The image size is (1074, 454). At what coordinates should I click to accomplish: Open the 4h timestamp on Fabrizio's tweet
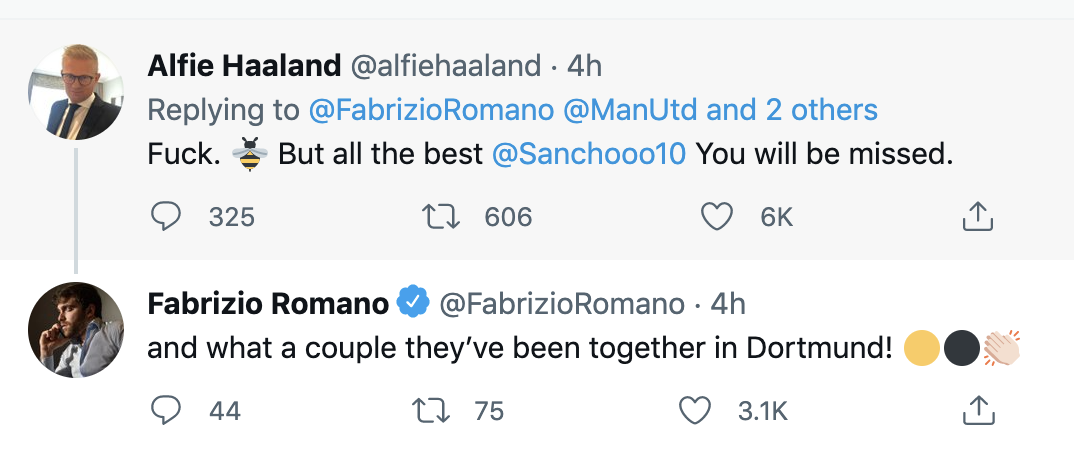point(728,302)
